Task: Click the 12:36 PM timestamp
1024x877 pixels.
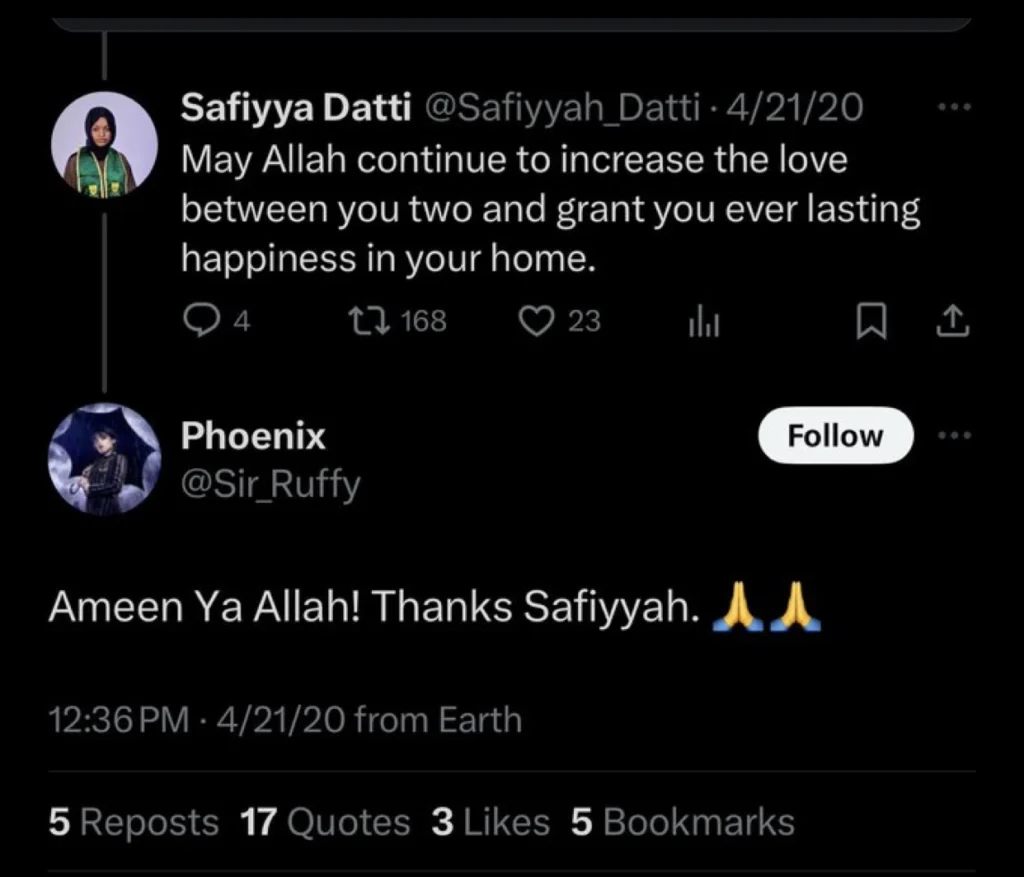Action: [119, 718]
